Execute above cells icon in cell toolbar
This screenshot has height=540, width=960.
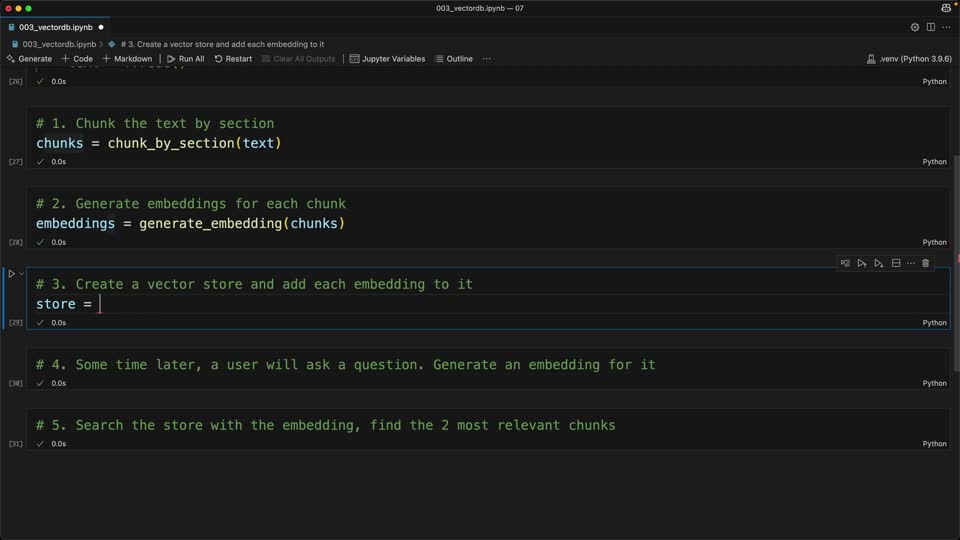click(862, 263)
